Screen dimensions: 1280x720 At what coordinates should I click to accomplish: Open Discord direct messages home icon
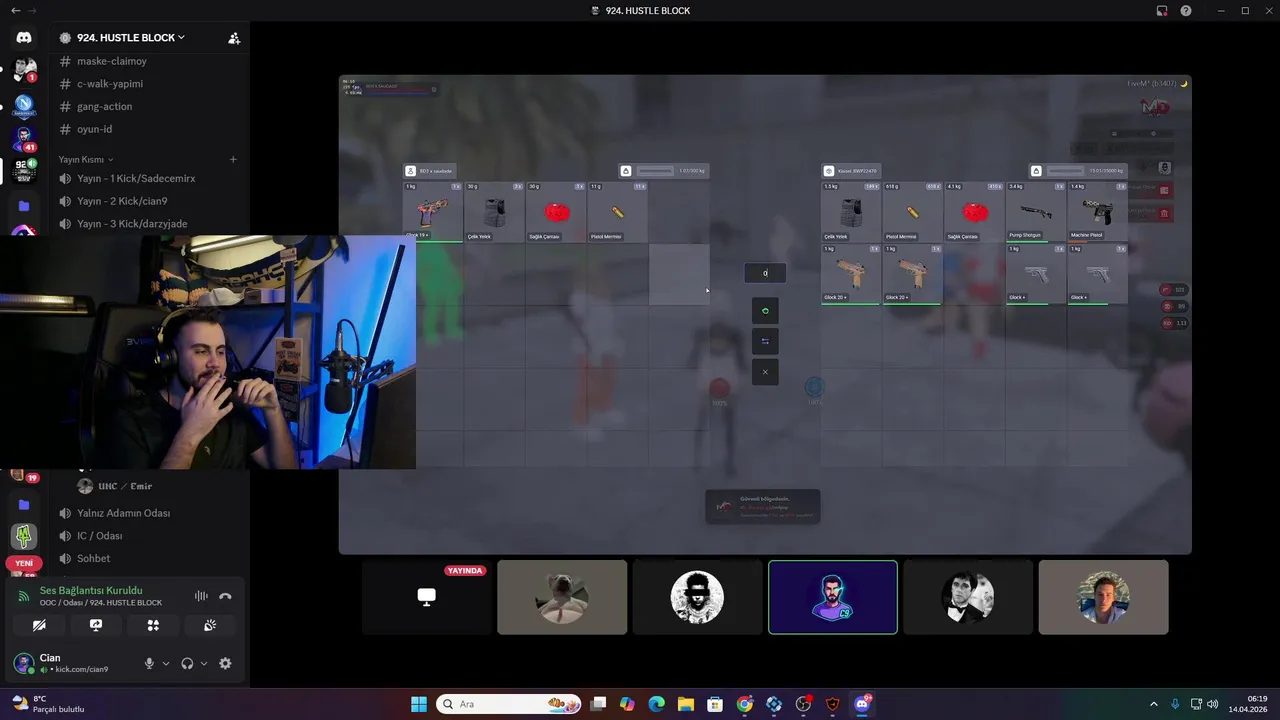pyautogui.click(x=24, y=37)
